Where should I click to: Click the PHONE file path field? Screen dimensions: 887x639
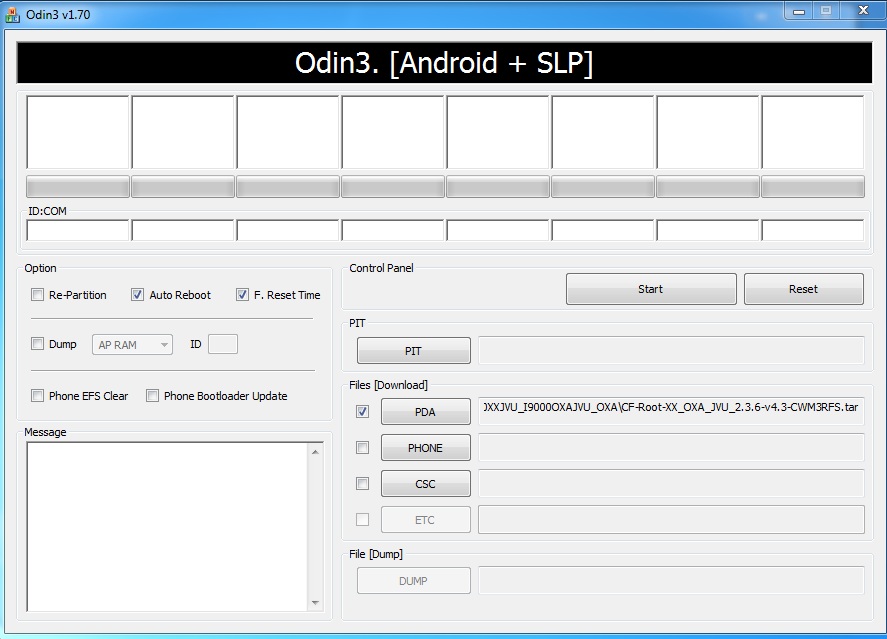(x=671, y=447)
